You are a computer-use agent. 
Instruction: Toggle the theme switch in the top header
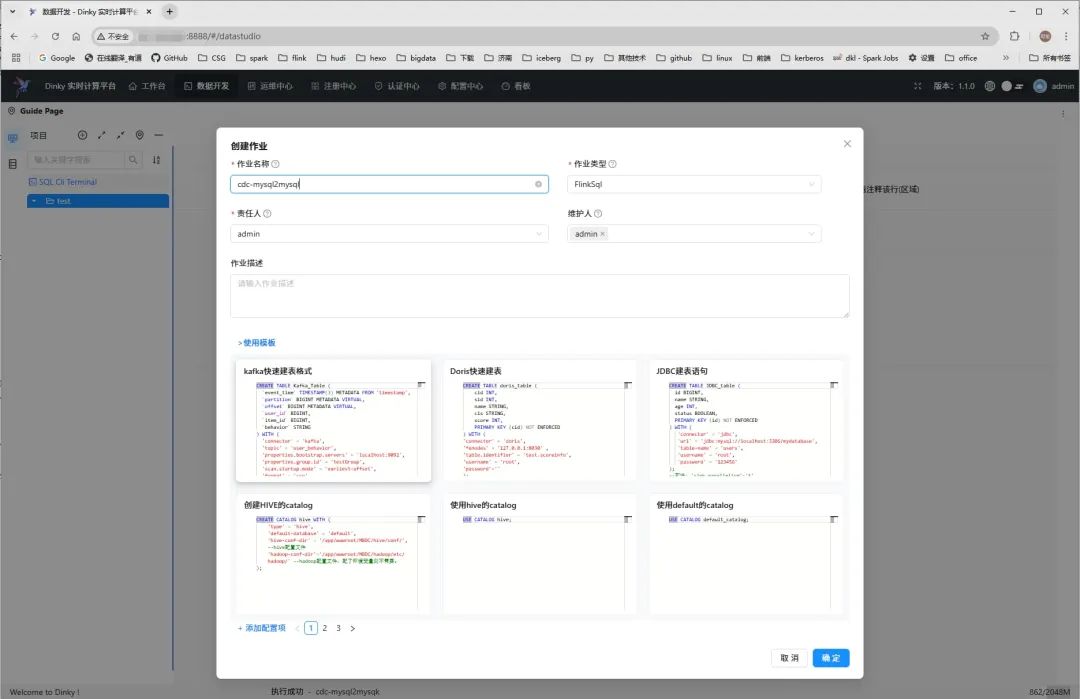pos(1012,86)
